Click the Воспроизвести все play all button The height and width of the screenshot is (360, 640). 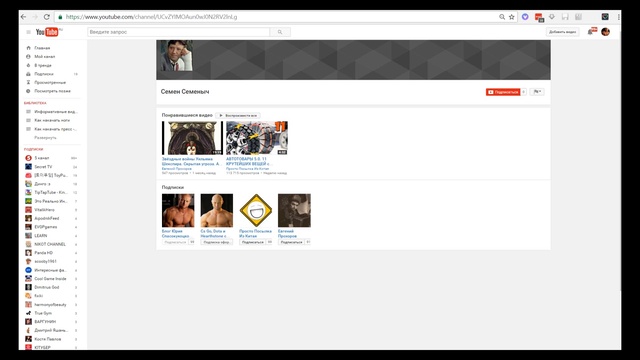(x=238, y=116)
